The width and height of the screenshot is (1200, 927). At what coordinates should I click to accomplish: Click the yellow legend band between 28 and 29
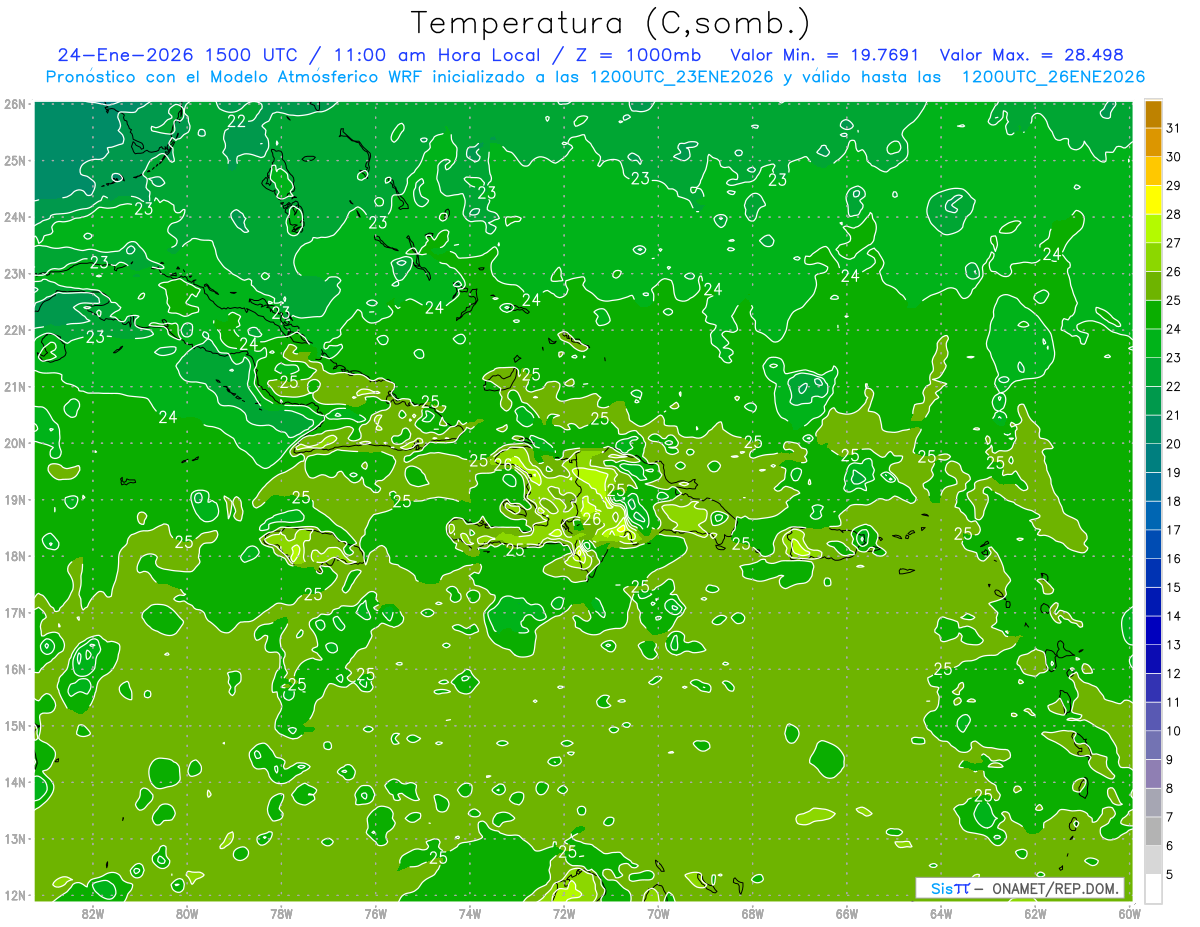tap(1153, 199)
